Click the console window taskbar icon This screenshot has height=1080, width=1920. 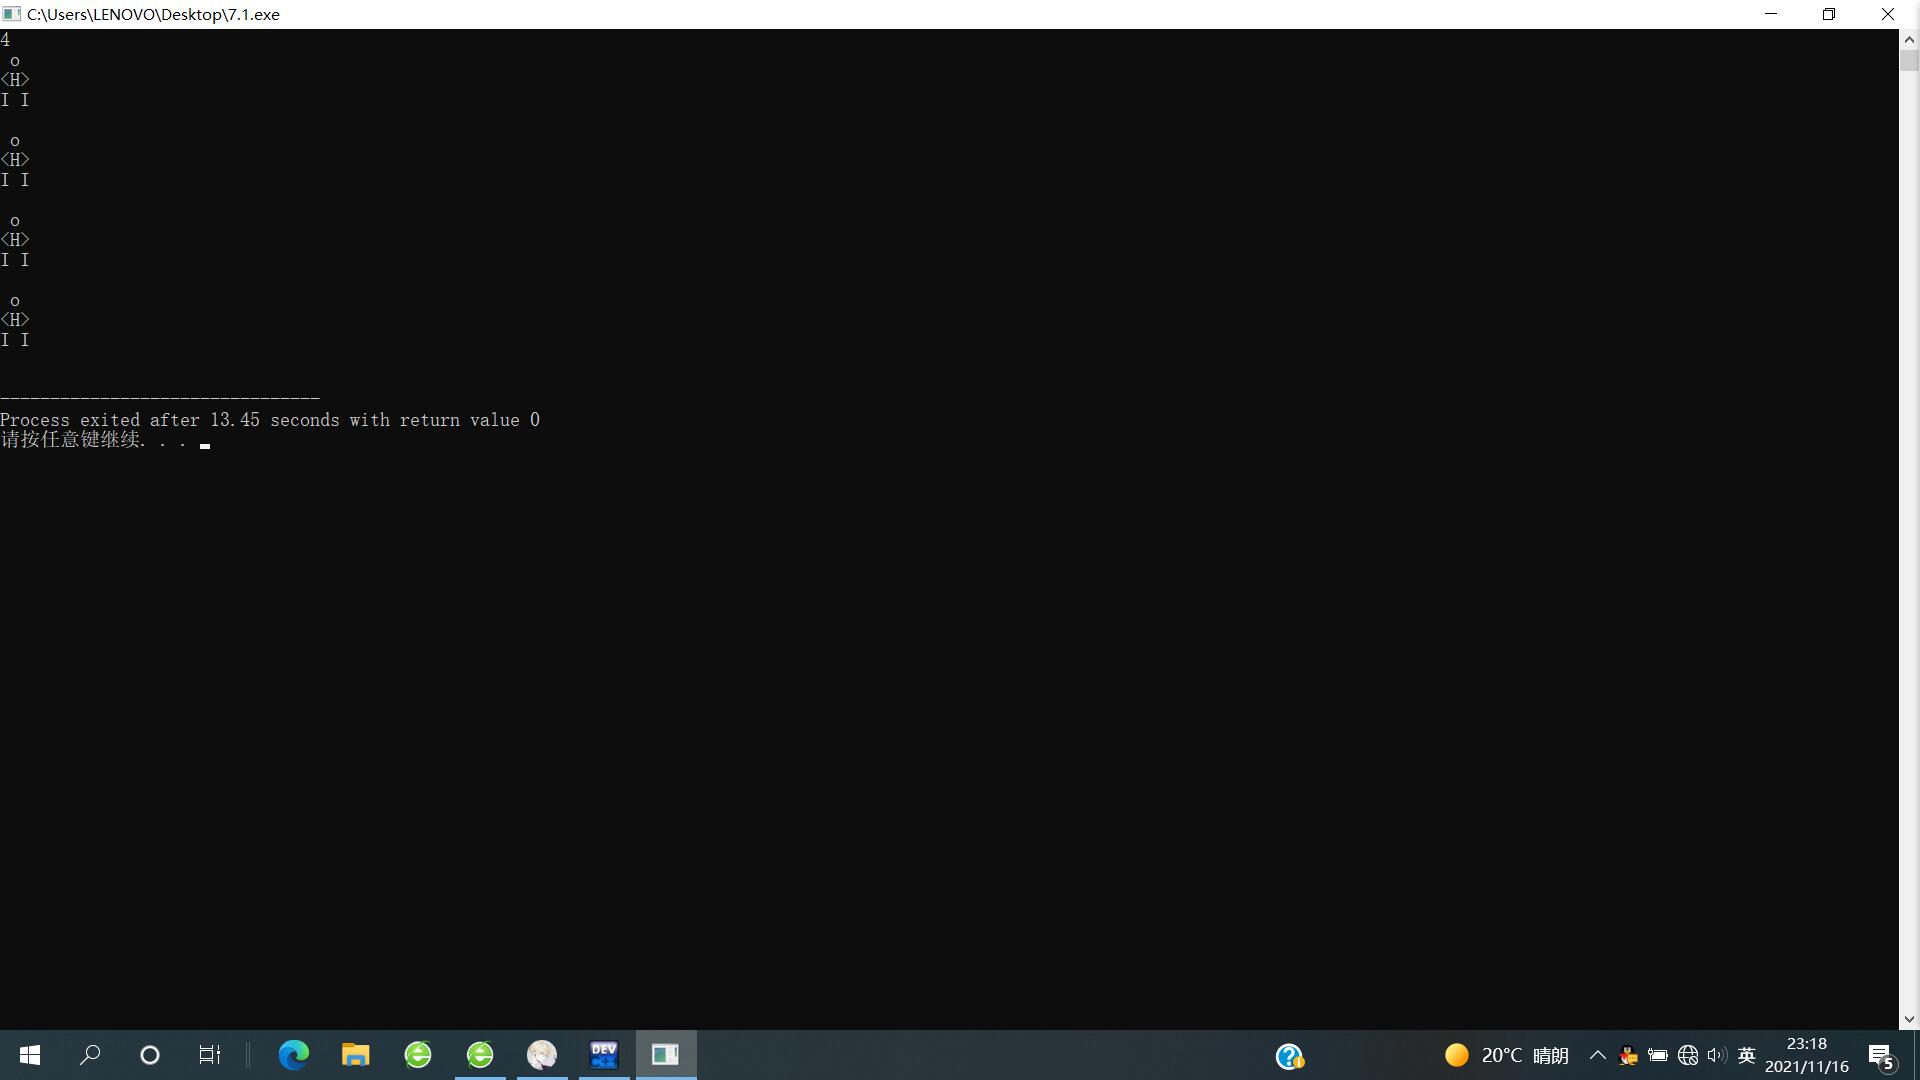click(666, 1055)
